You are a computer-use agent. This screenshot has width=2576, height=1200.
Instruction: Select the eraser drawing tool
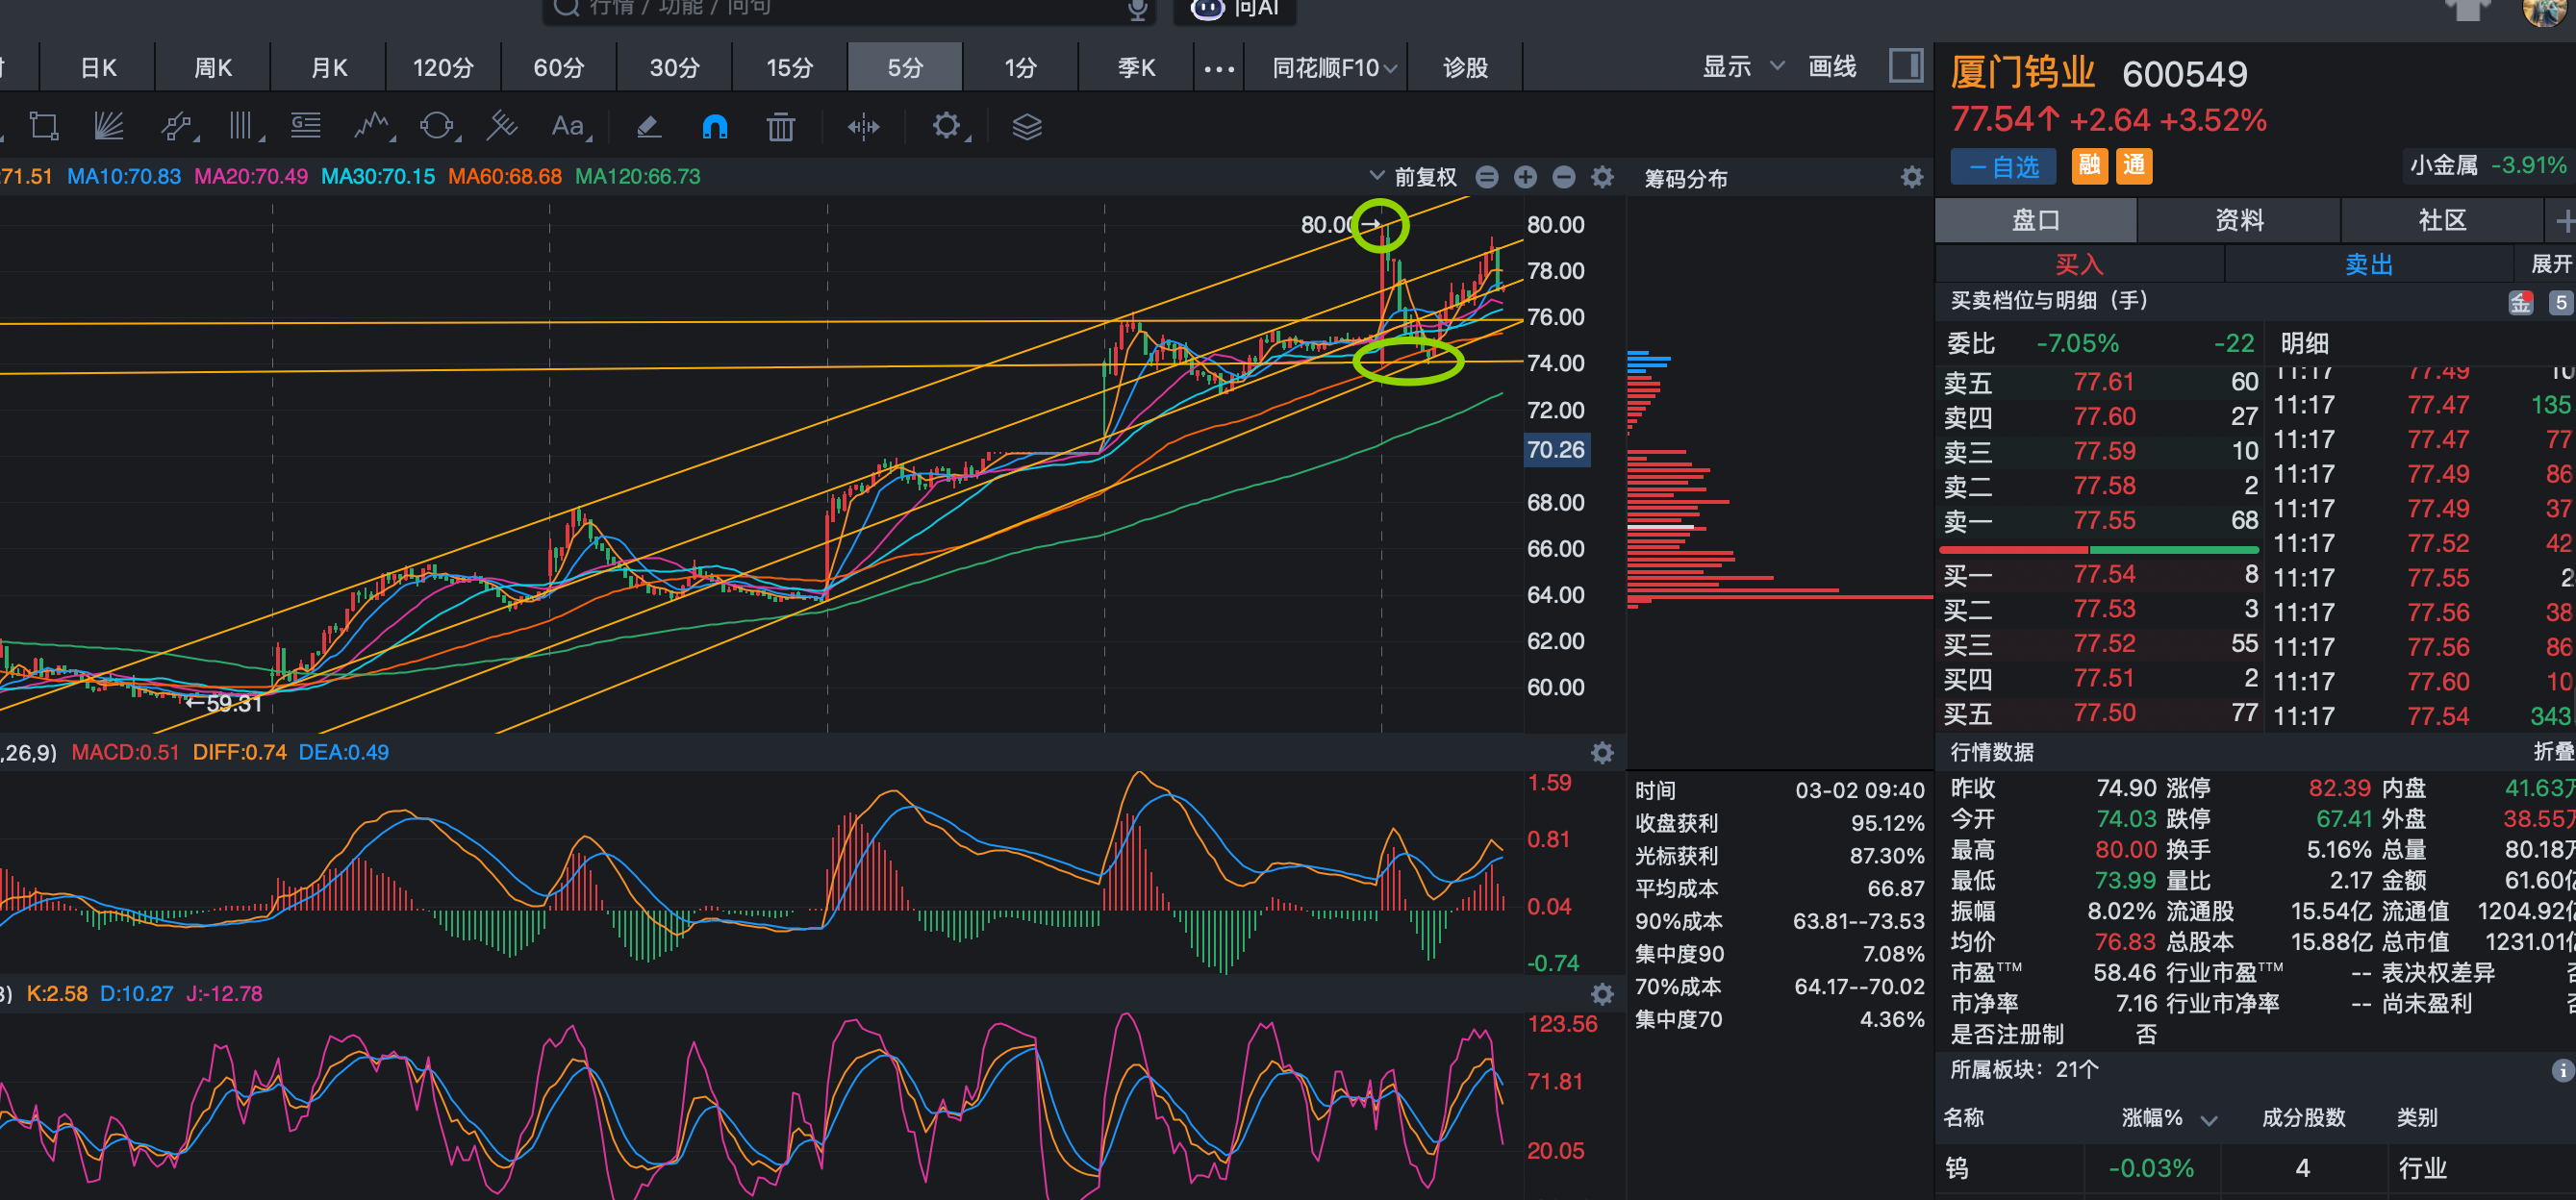[648, 126]
